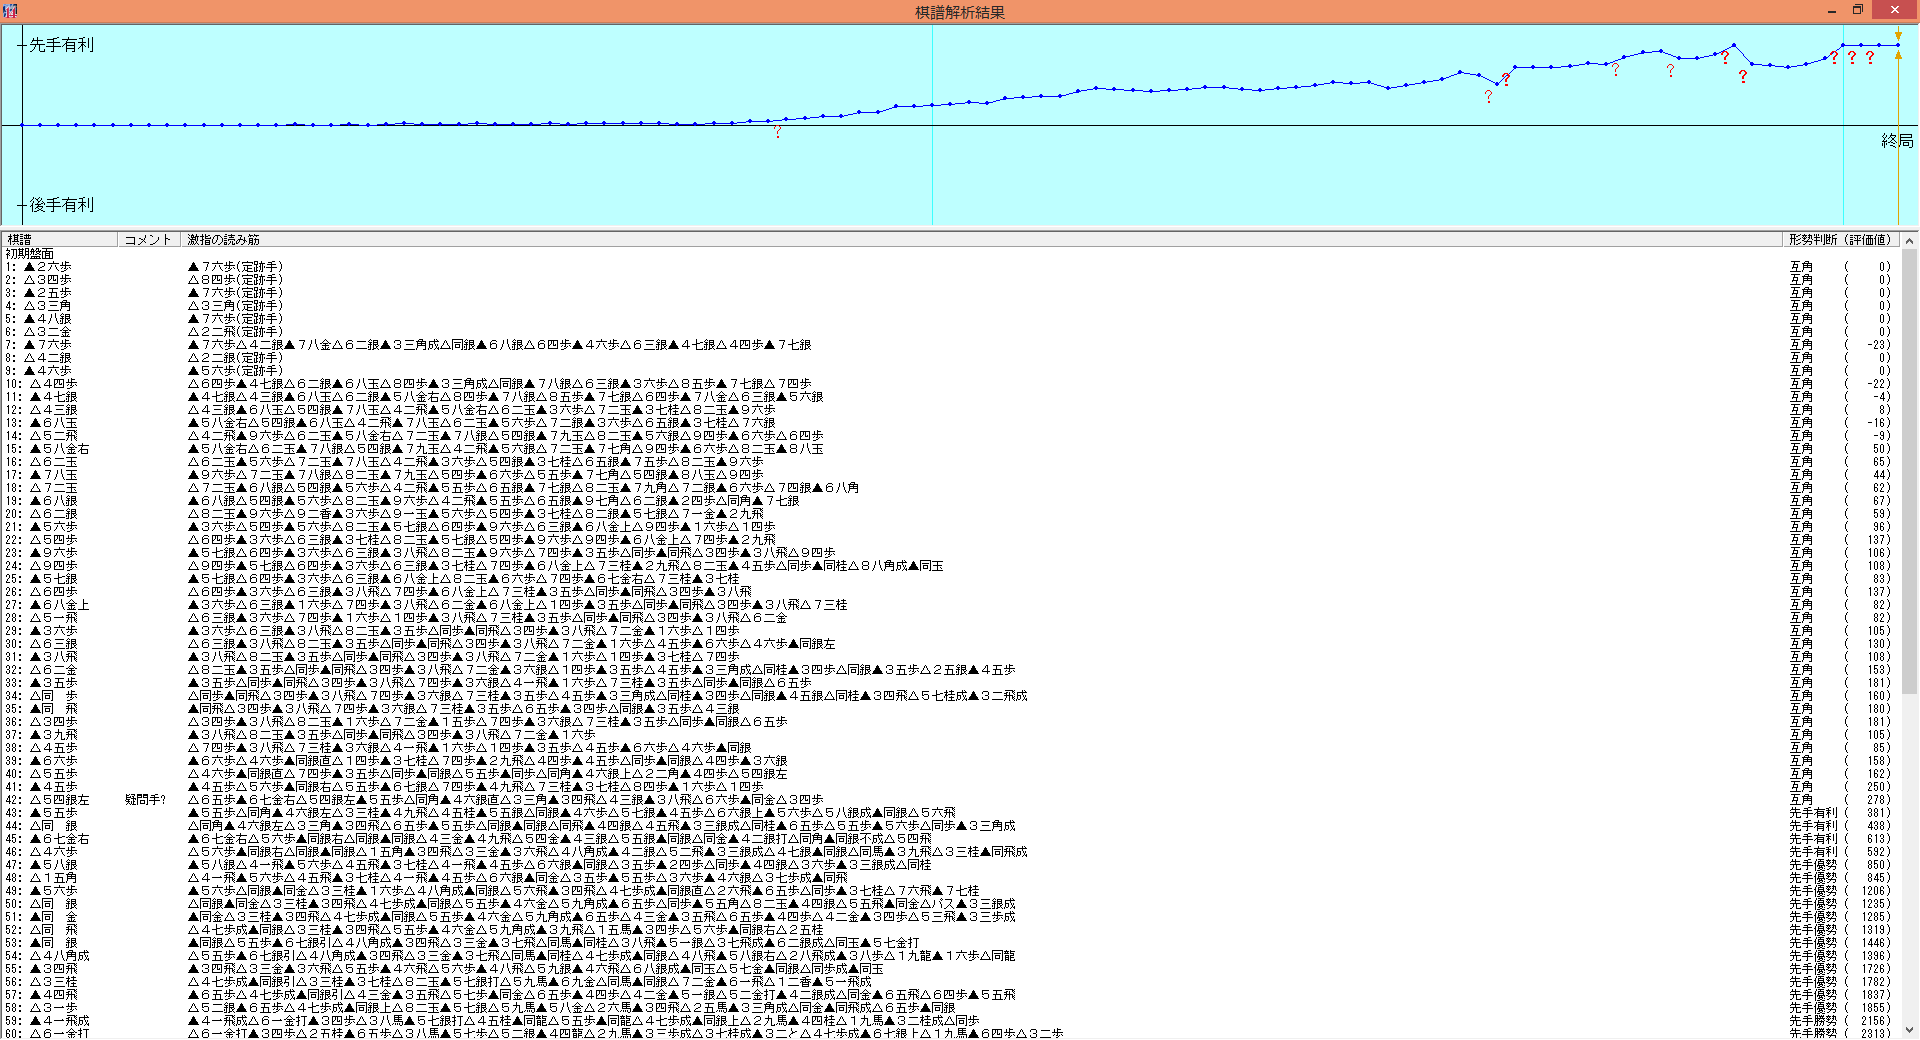Select the 初期盤面 row

coord(30,254)
